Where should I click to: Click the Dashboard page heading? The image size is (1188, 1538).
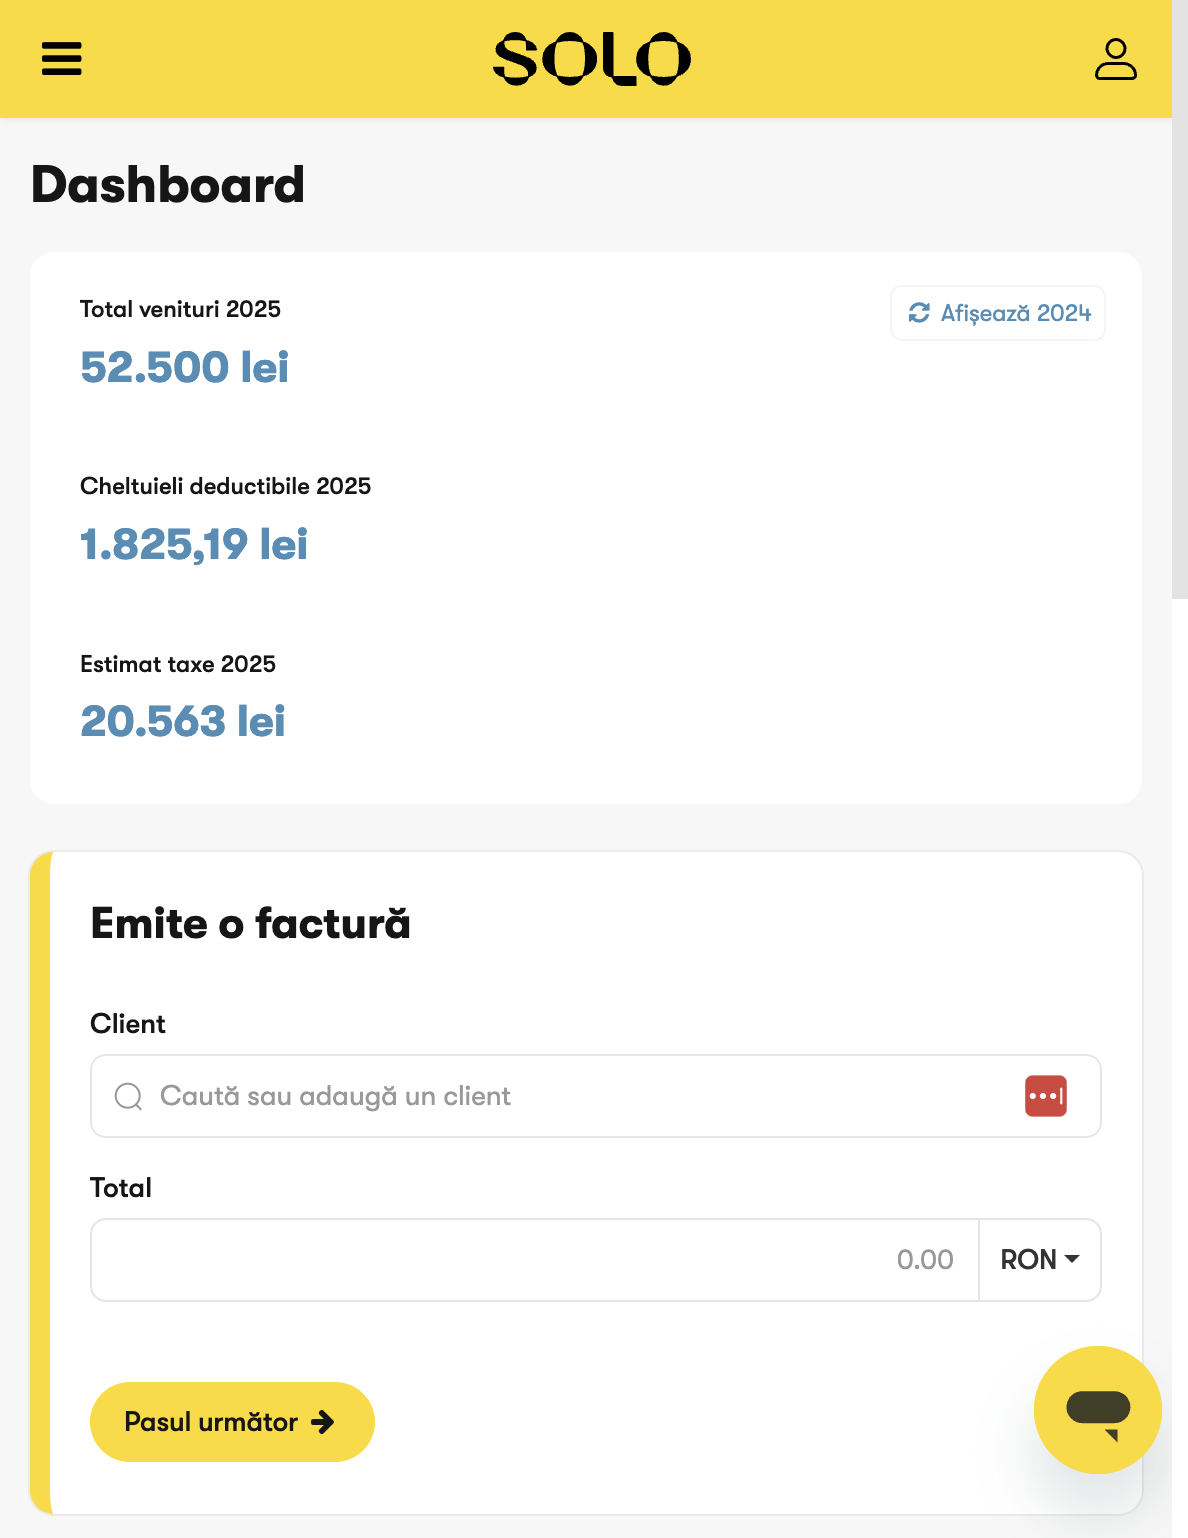coord(168,185)
